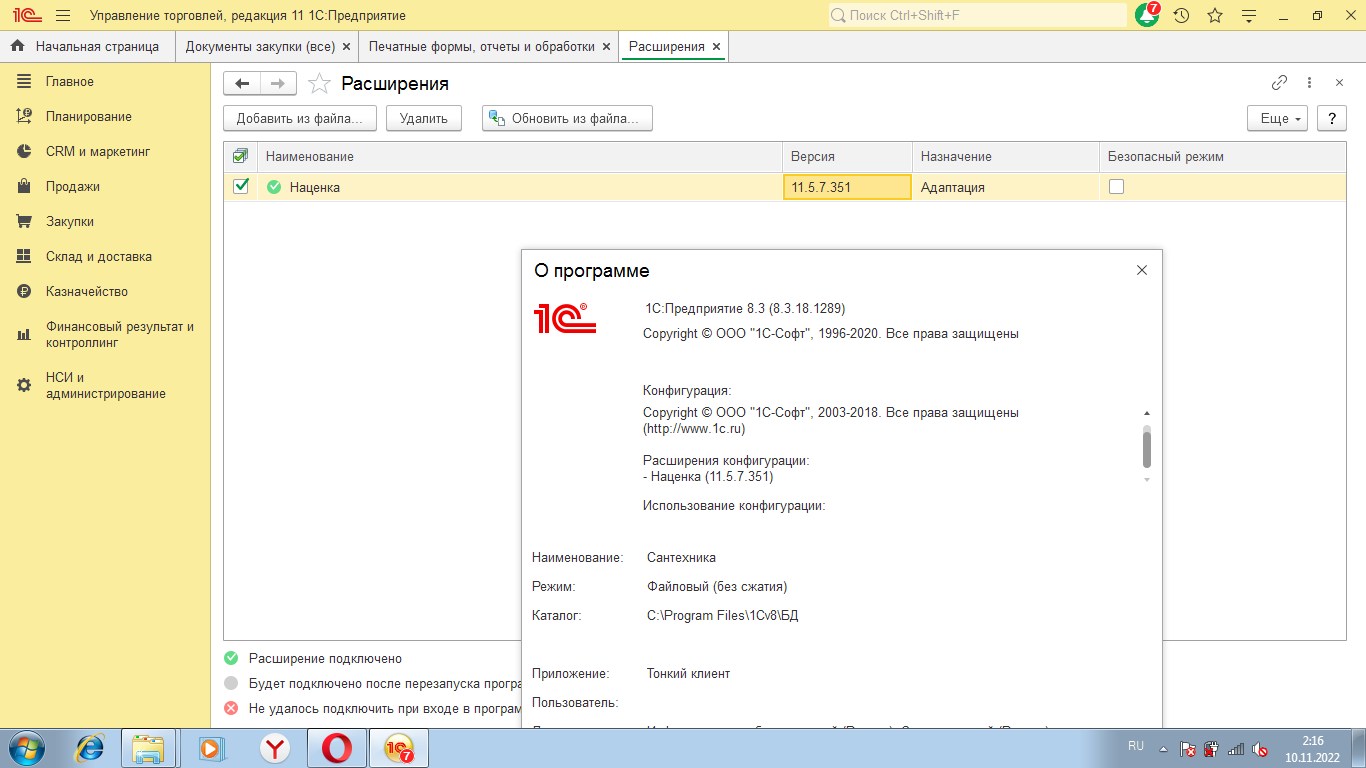
Task: Launch Yandex browser from taskbar
Action: 274,748
